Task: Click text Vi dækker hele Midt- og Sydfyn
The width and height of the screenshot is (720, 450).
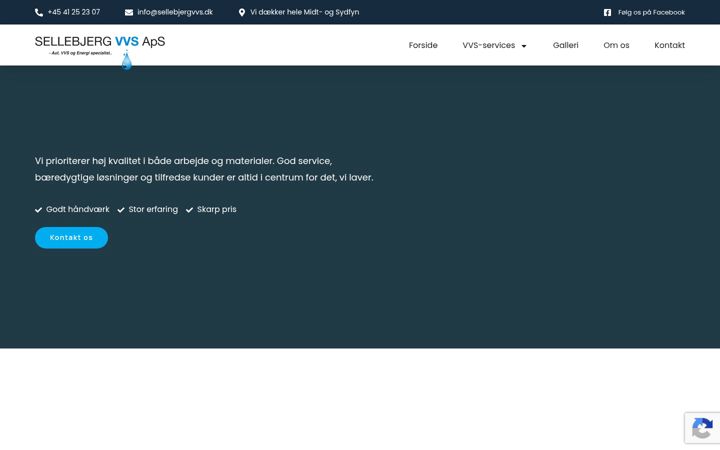Action: pos(304,12)
